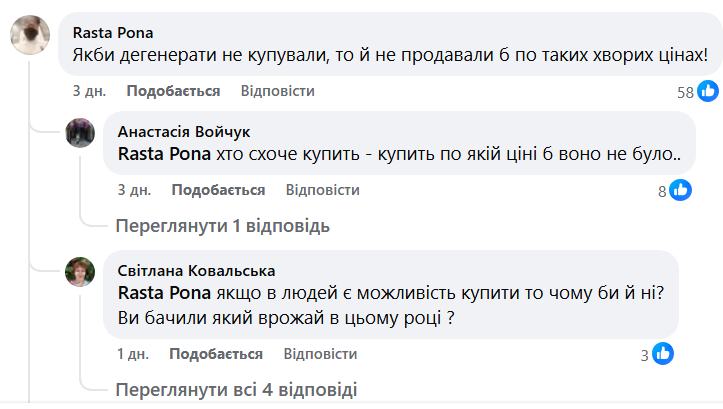
Task: Like Анастасія Войчук's reply with "Подобається"
Action: pos(218,189)
